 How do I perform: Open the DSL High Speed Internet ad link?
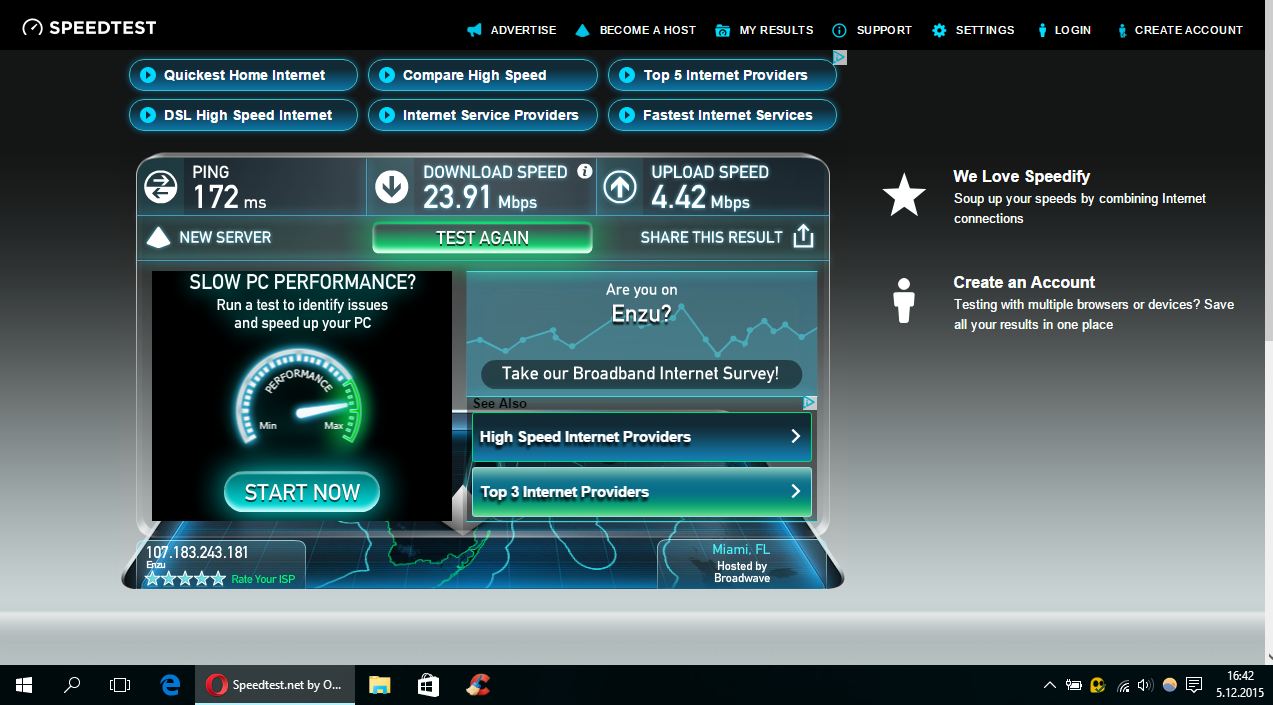tap(243, 115)
